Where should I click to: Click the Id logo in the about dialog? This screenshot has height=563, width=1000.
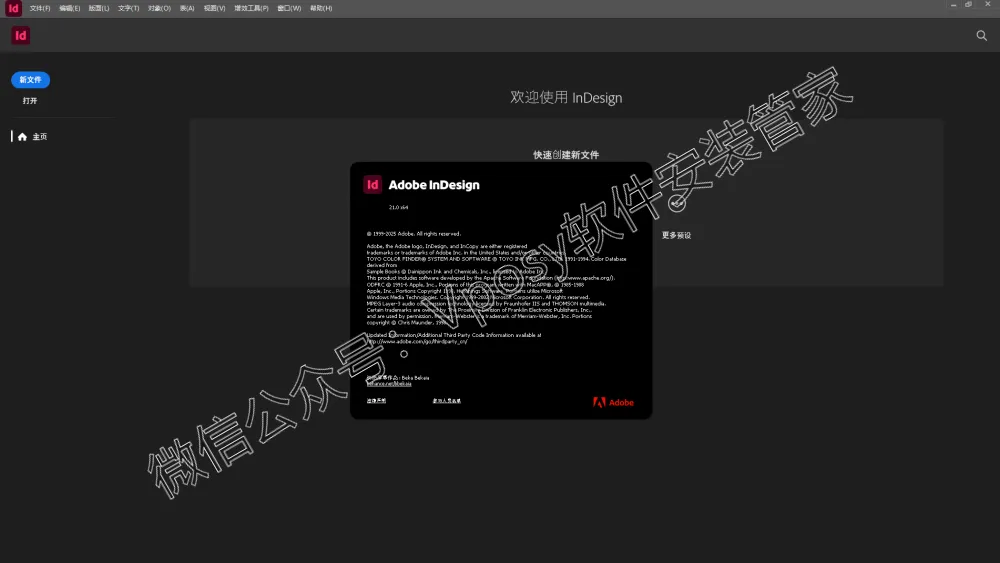[372, 184]
